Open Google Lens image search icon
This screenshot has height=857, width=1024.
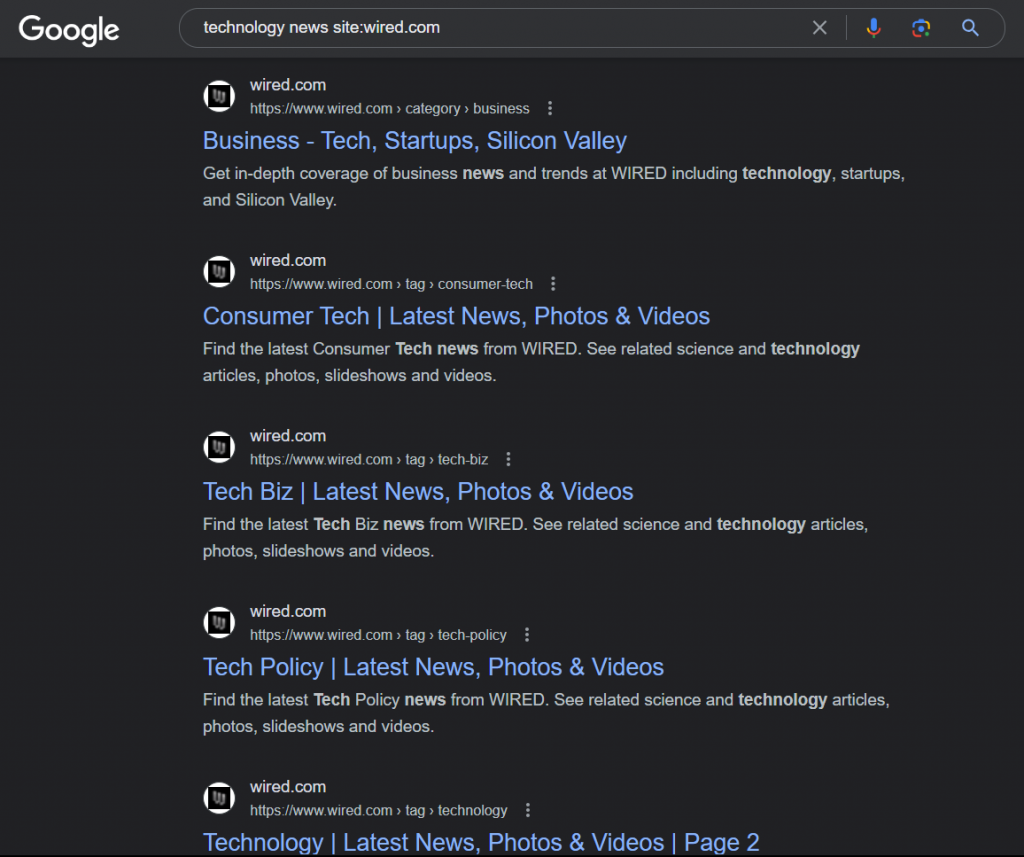pos(921,27)
